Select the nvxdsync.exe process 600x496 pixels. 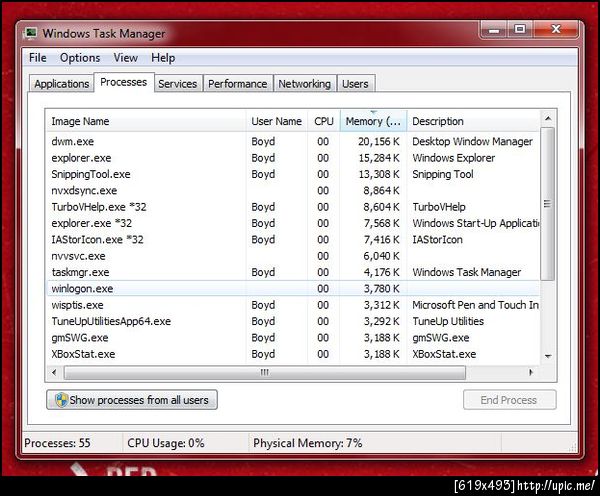click(293, 191)
